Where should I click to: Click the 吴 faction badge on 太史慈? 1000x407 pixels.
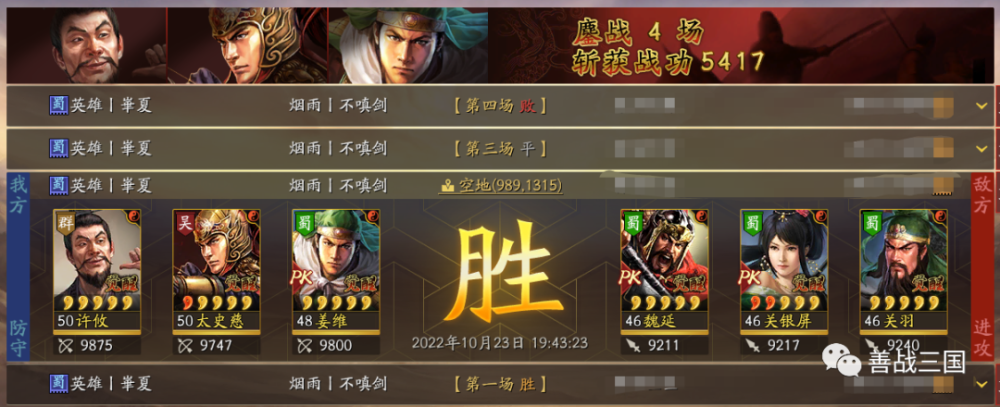point(184,222)
